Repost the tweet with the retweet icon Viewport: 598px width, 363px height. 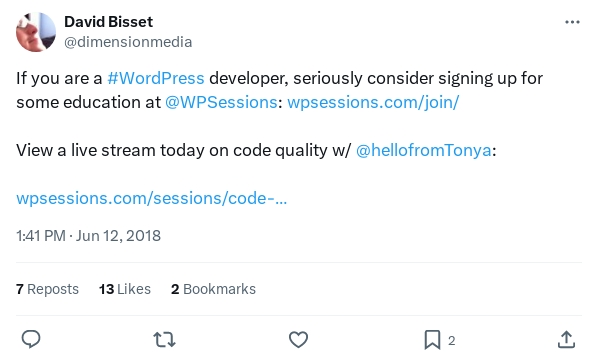pos(164,339)
